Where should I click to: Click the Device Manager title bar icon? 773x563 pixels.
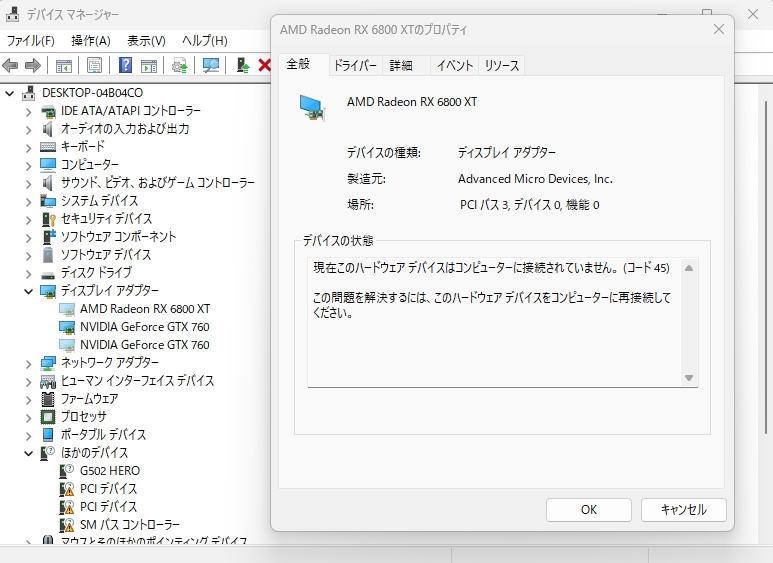click(12, 14)
